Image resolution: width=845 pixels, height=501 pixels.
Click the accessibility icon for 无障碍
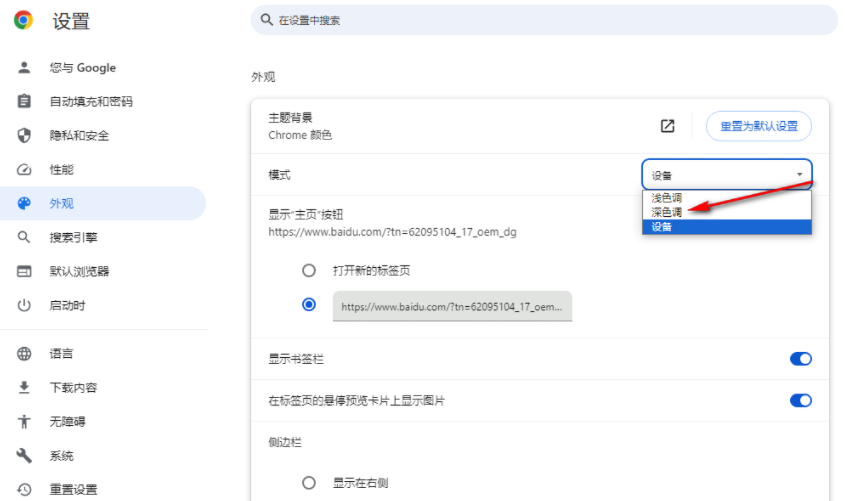click(x=24, y=421)
